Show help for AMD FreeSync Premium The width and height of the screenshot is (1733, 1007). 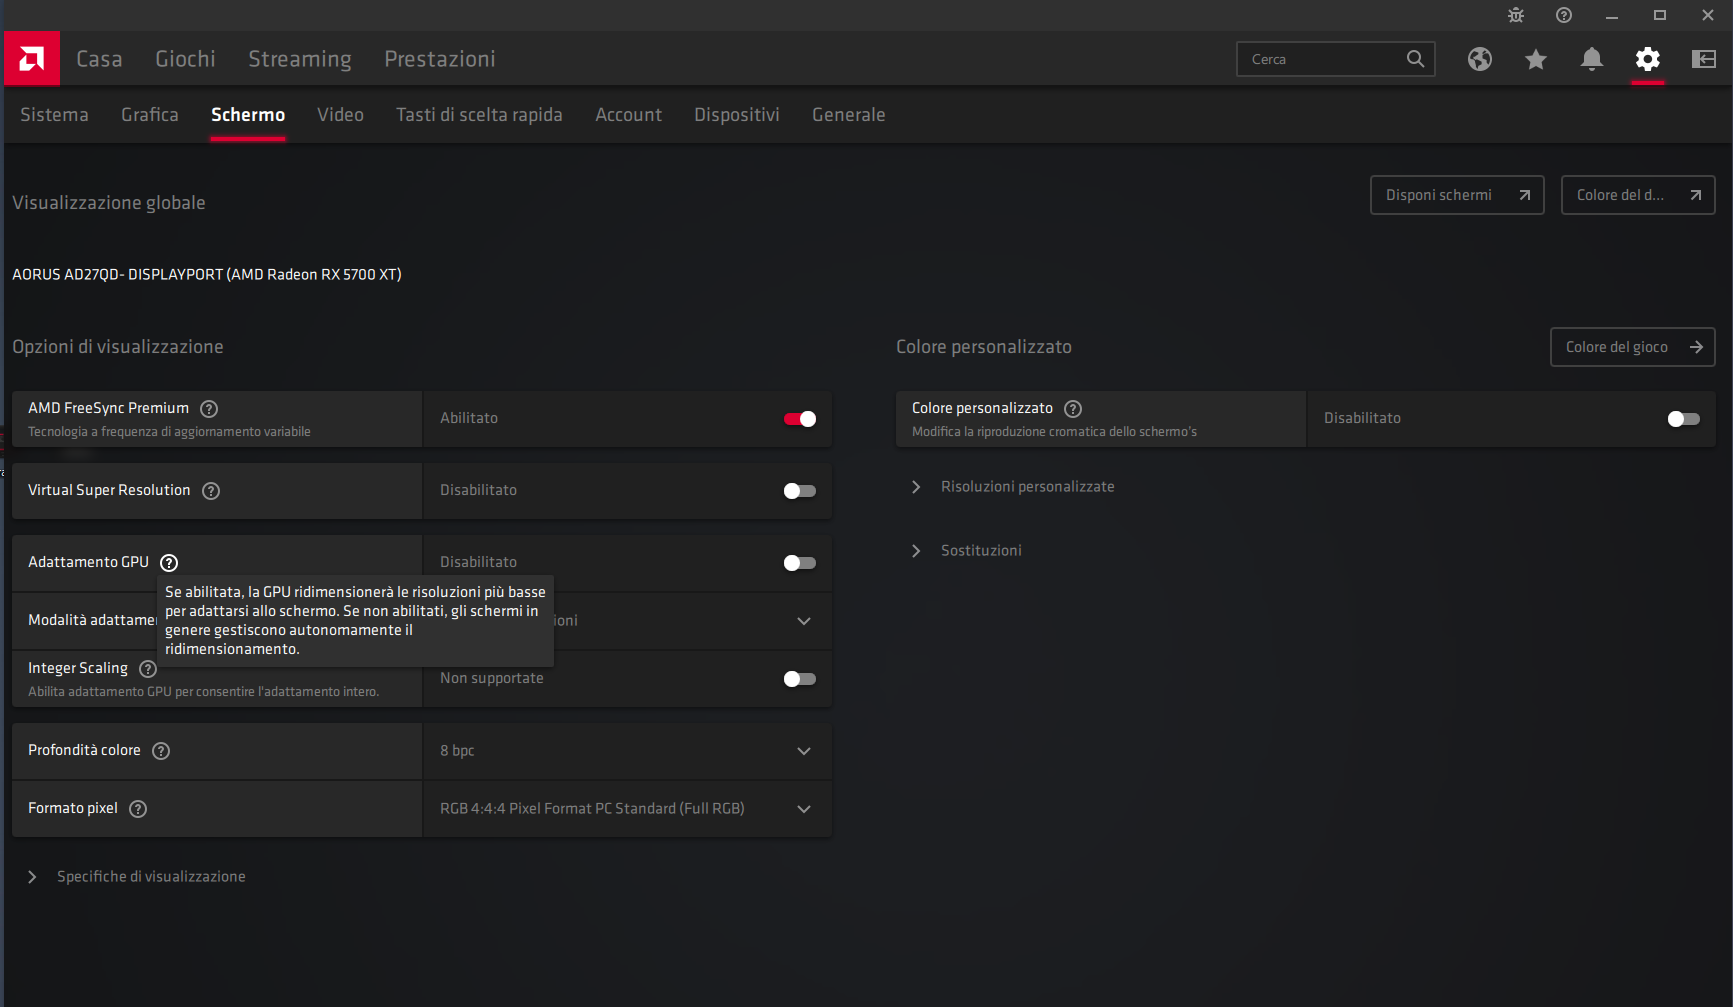(209, 408)
